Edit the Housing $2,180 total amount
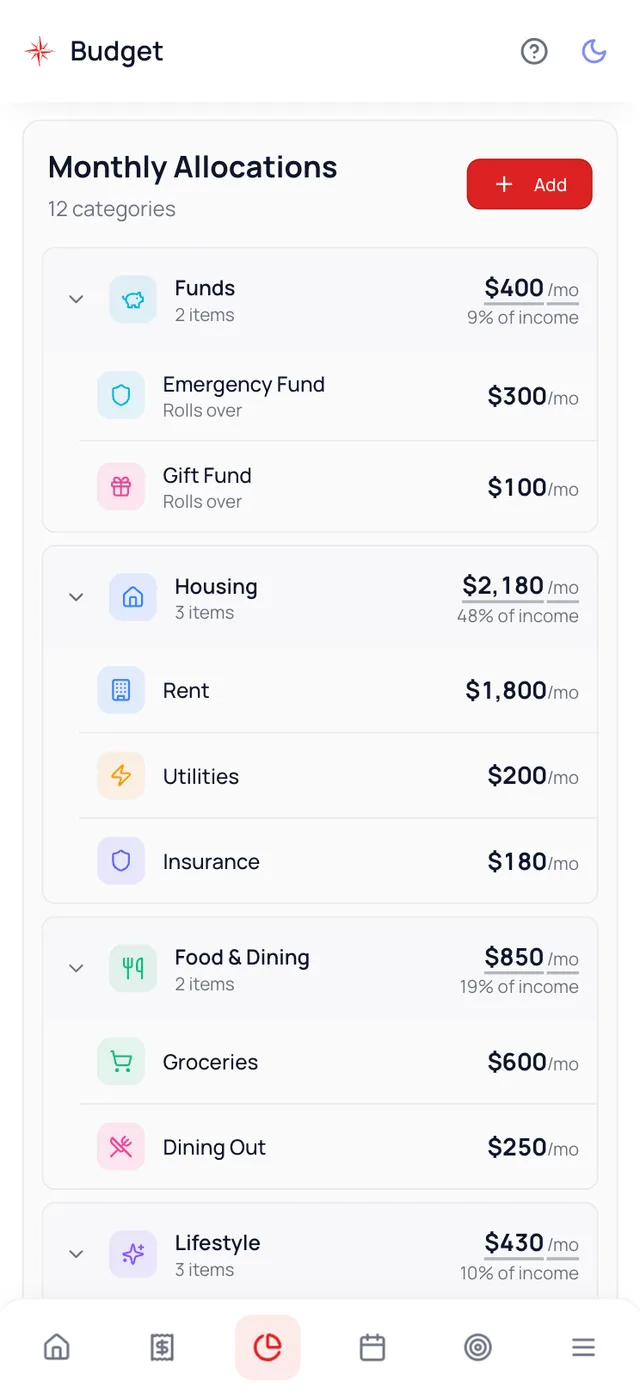Viewport: 640px width, 1394px height. pyautogui.click(x=503, y=586)
